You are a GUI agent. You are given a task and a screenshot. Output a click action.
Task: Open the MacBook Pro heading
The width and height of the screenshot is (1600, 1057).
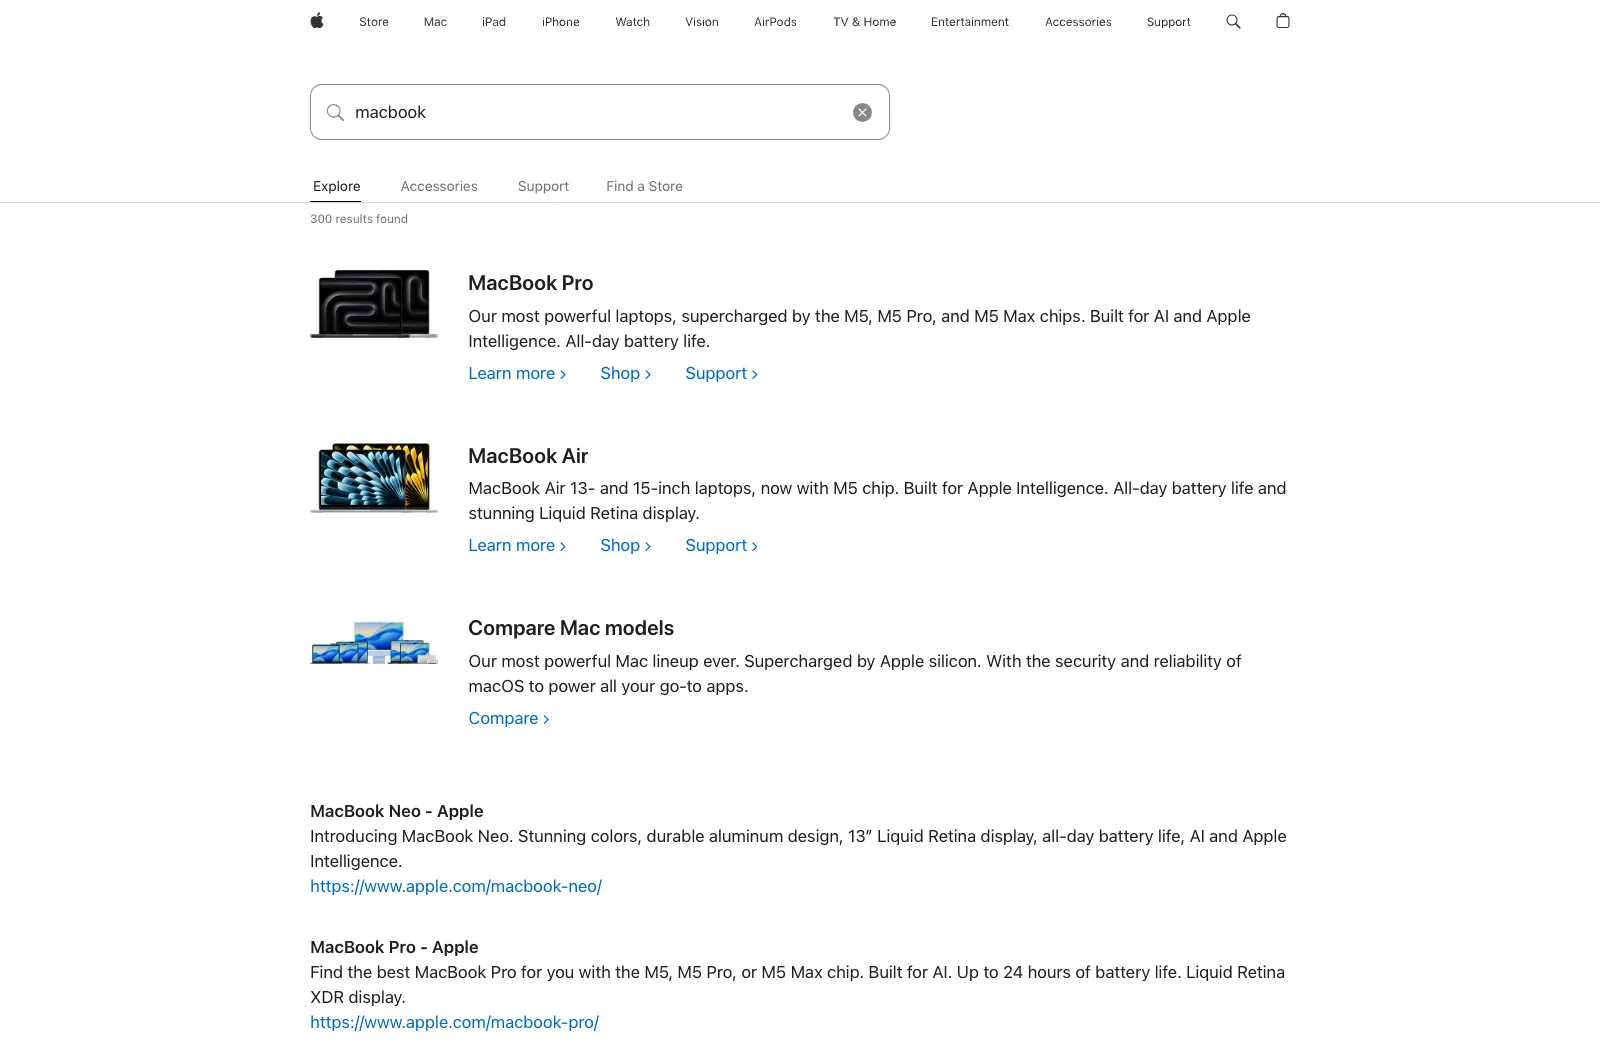click(531, 283)
